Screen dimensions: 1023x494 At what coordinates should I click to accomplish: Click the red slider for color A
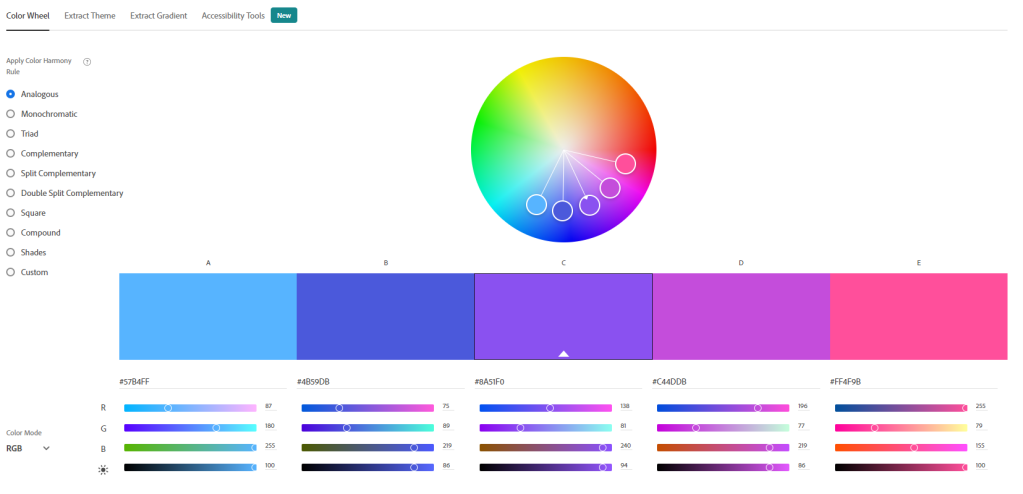[190, 408]
